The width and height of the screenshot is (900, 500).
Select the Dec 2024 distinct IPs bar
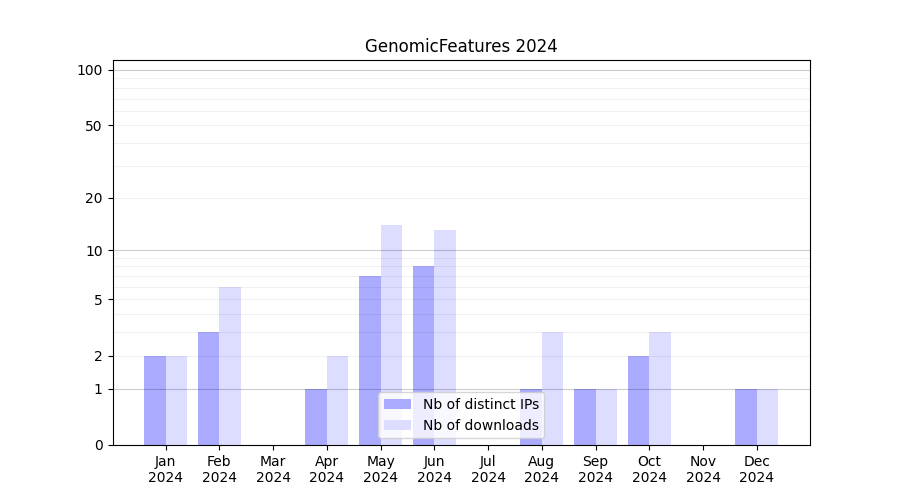point(746,417)
